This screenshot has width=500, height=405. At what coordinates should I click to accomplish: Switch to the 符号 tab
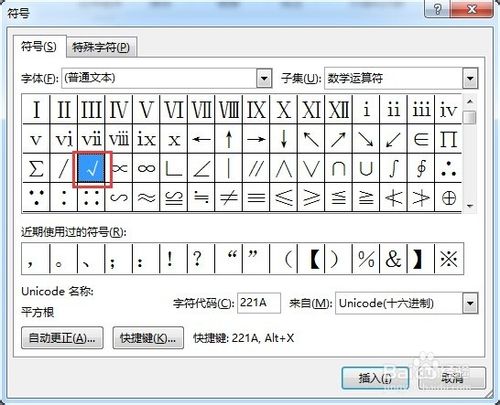click(x=39, y=46)
